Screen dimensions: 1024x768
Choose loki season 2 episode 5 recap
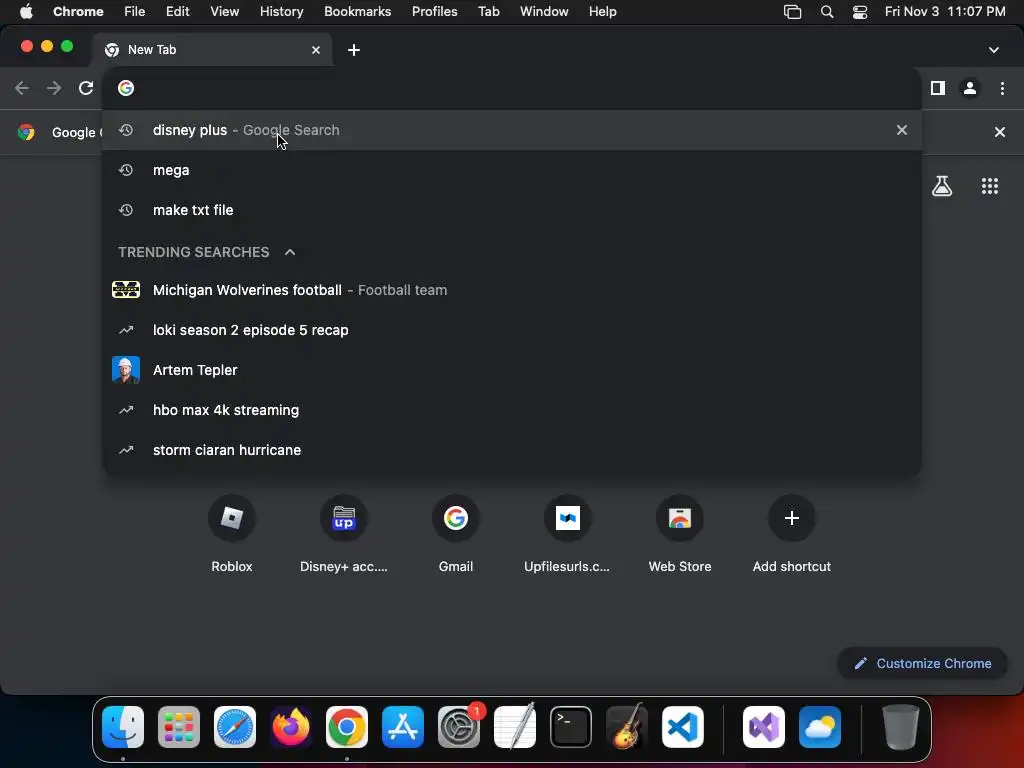(512, 330)
